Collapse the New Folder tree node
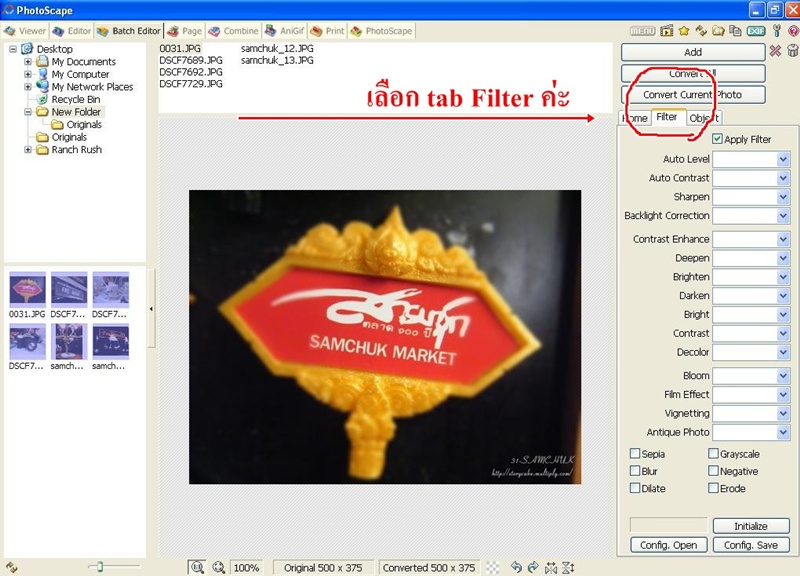This screenshot has width=800, height=576. (x=28, y=112)
